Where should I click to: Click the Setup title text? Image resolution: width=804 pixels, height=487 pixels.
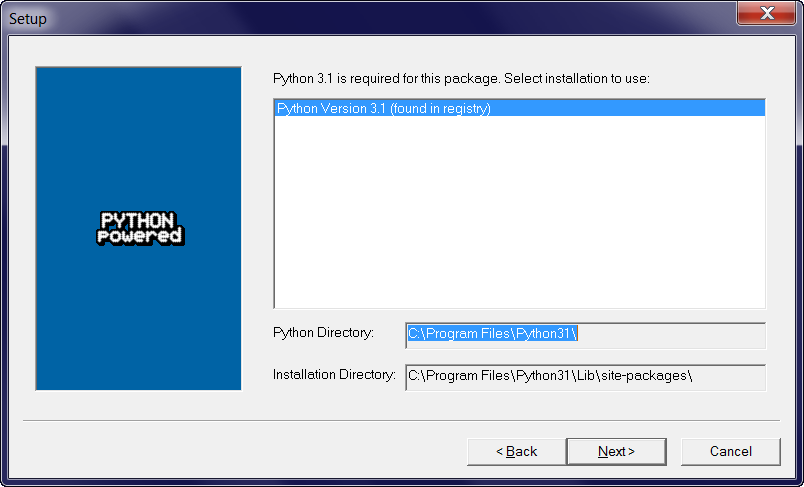(28, 19)
